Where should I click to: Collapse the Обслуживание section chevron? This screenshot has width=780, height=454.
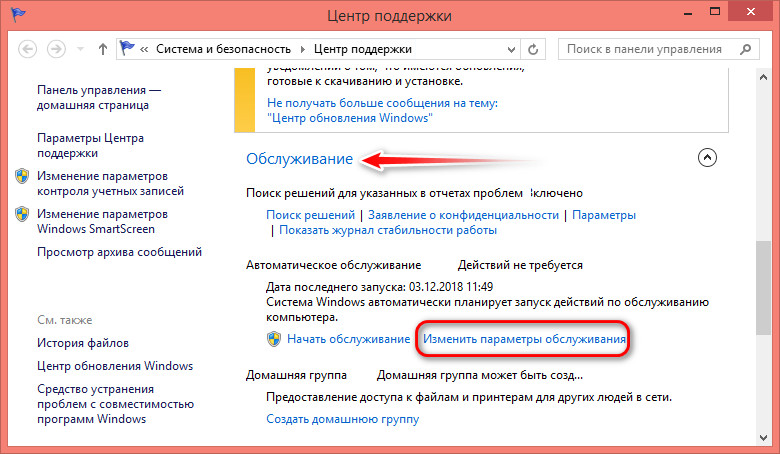pos(707,158)
